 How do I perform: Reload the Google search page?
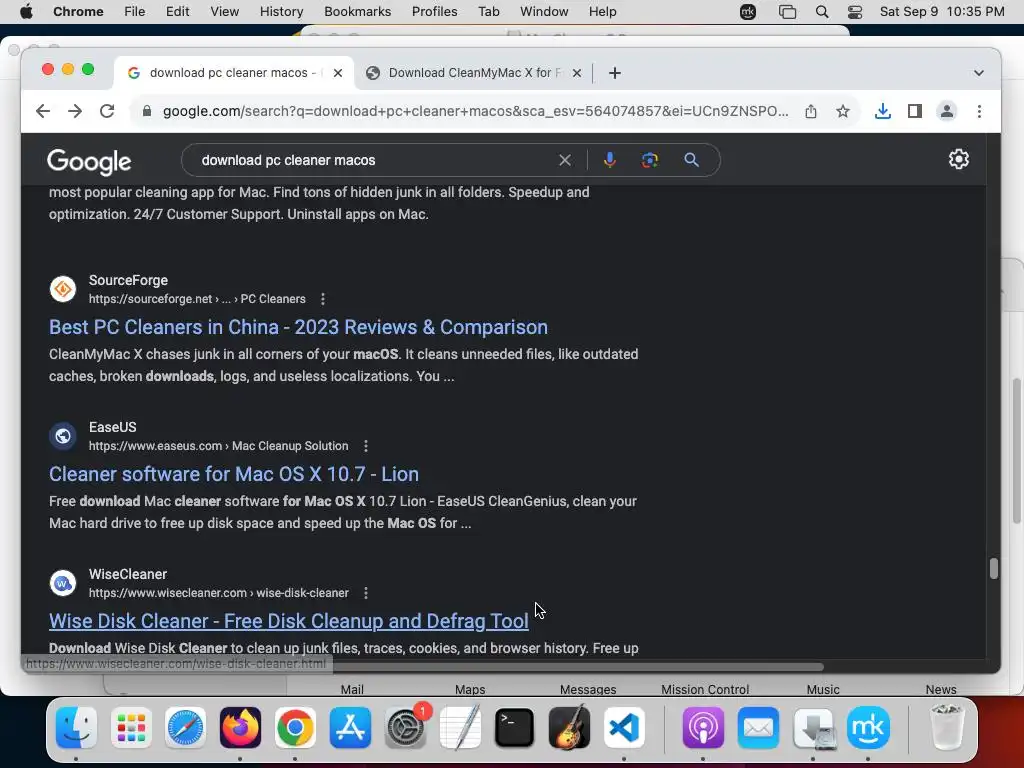107,111
